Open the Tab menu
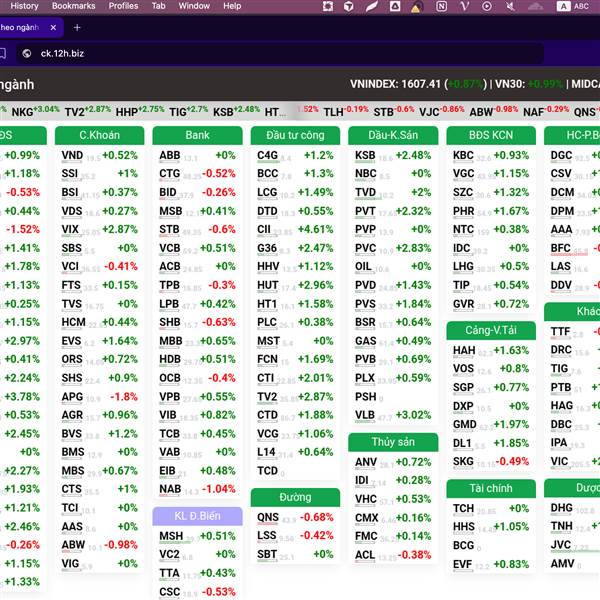Image resolution: width=600 pixels, height=600 pixels. (158, 6)
